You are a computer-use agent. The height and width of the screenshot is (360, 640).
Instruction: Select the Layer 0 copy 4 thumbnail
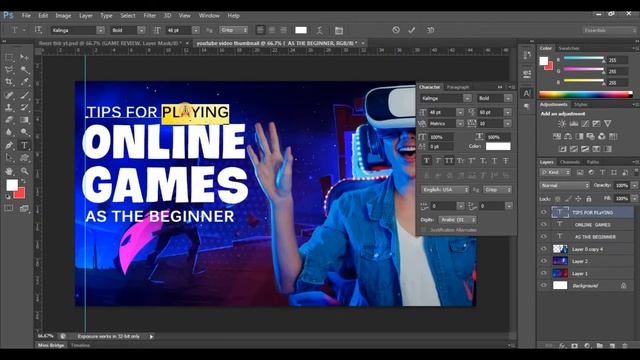[560, 249]
